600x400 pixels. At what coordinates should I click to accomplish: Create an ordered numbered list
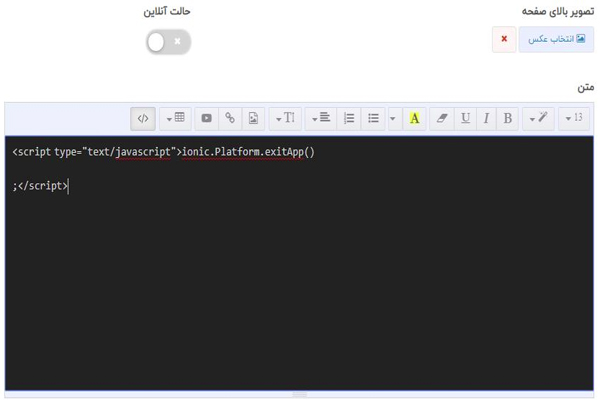(349, 119)
